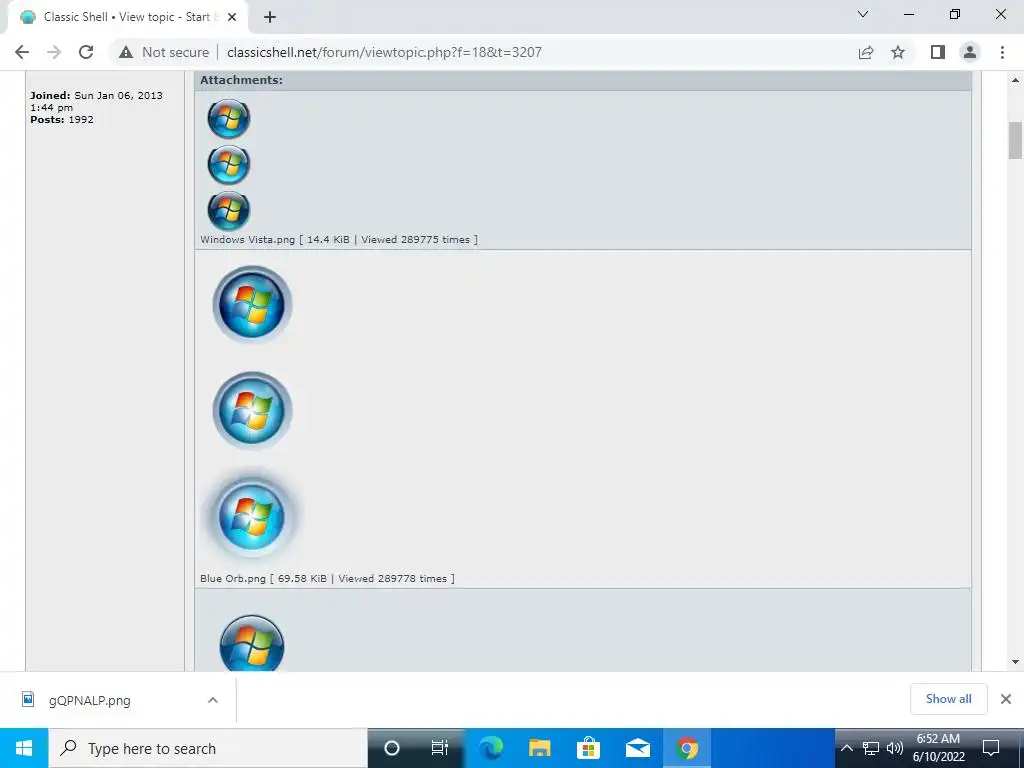Open Microsoft Store from taskbar
The image size is (1024, 768).
[588, 748]
